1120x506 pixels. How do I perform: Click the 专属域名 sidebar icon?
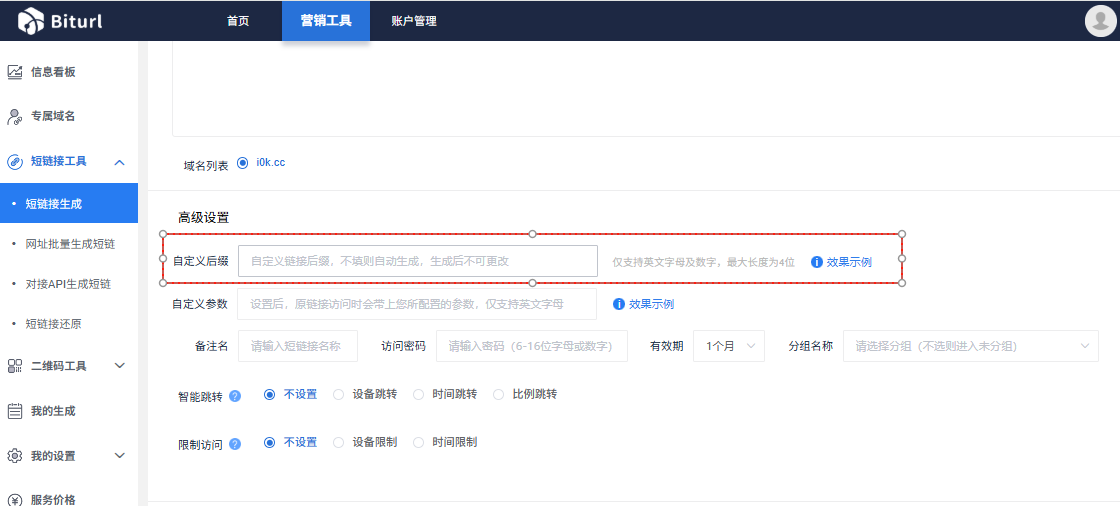pyautogui.click(x=15, y=116)
